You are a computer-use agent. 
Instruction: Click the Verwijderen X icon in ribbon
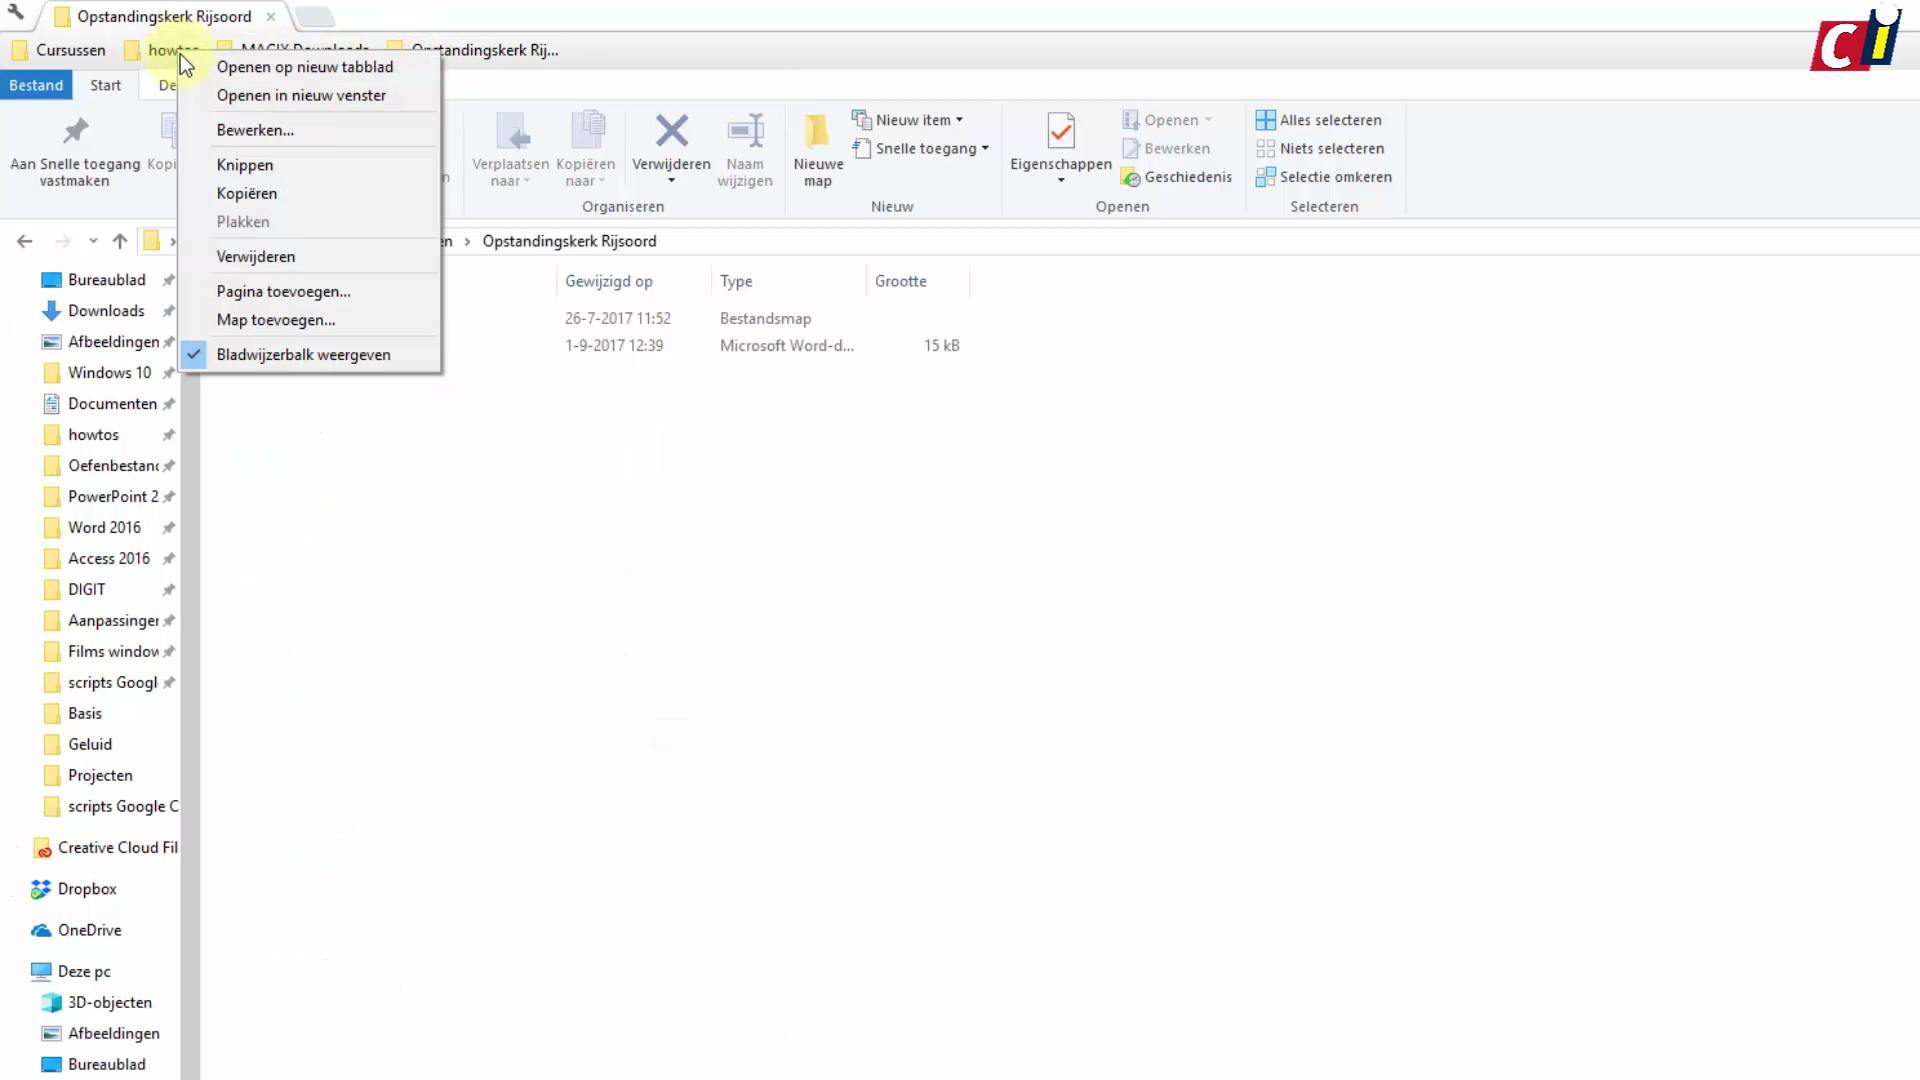(x=671, y=131)
